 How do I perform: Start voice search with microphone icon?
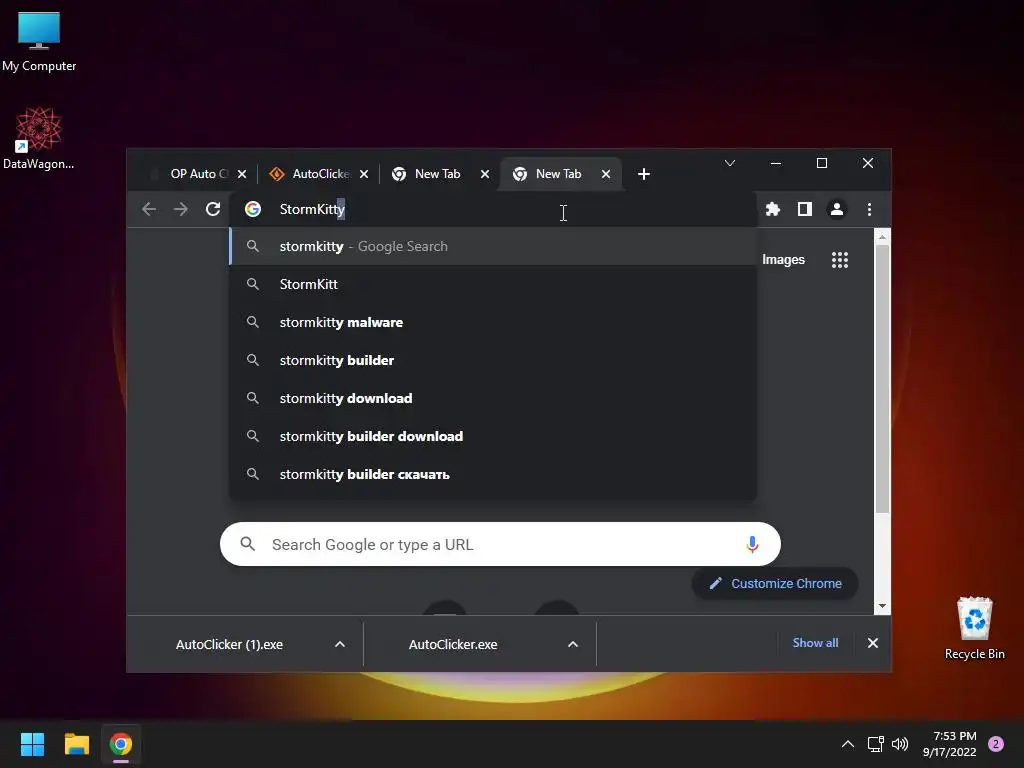pyautogui.click(x=752, y=544)
